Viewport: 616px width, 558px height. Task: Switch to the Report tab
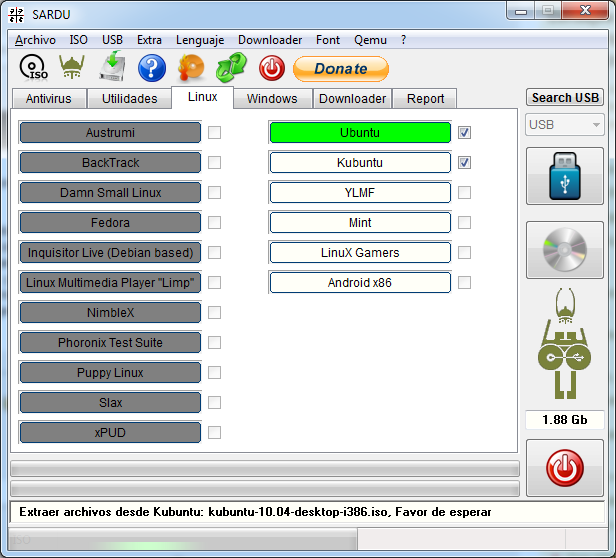click(x=425, y=98)
